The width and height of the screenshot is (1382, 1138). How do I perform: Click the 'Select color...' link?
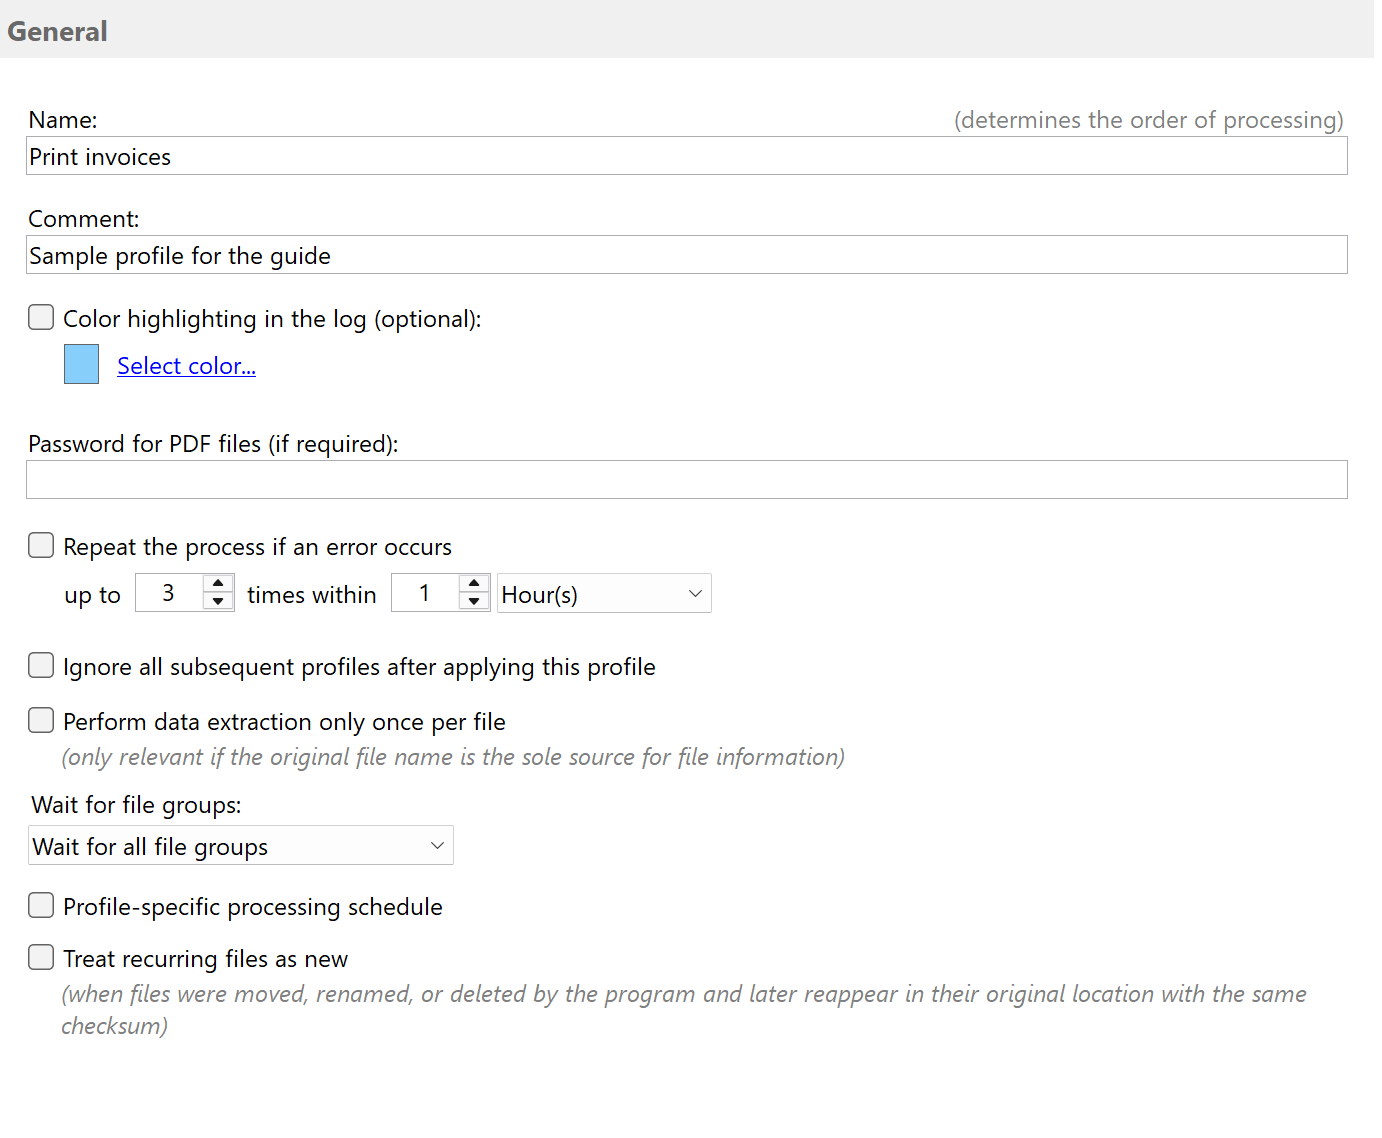186,365
